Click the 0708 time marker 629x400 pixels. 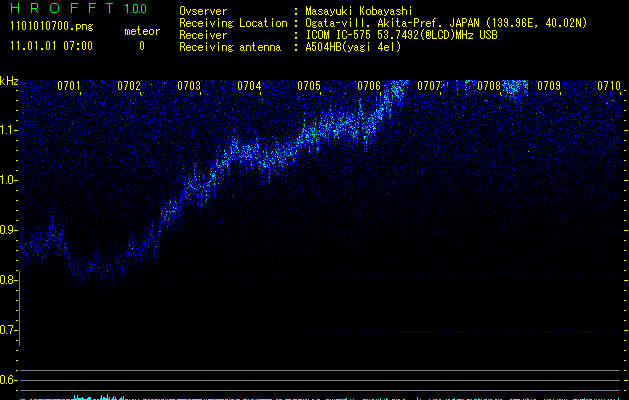(x=489, y=86)
